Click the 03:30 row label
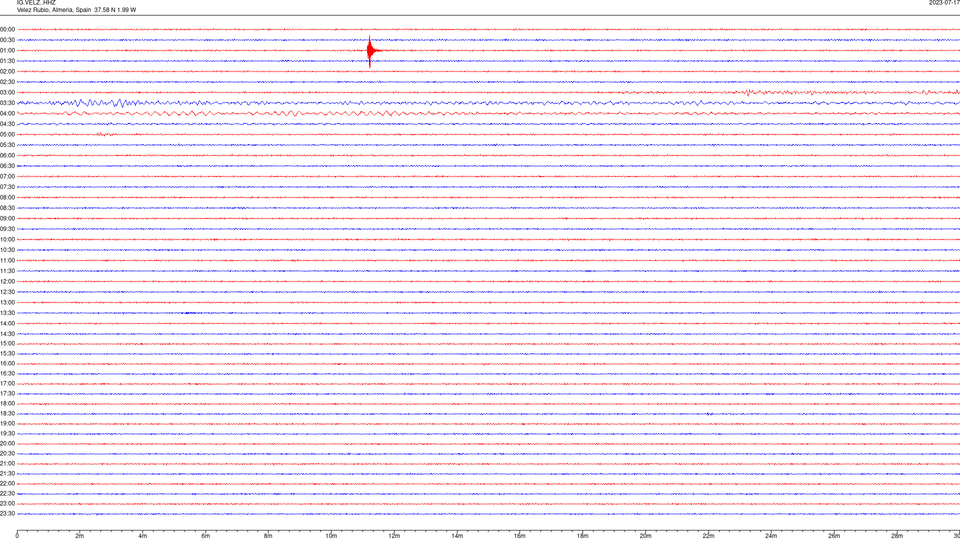 coord(7,103)
